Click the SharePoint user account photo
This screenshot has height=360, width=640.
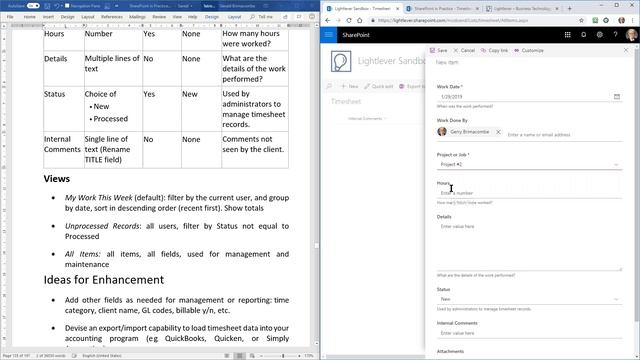(631, 35)
